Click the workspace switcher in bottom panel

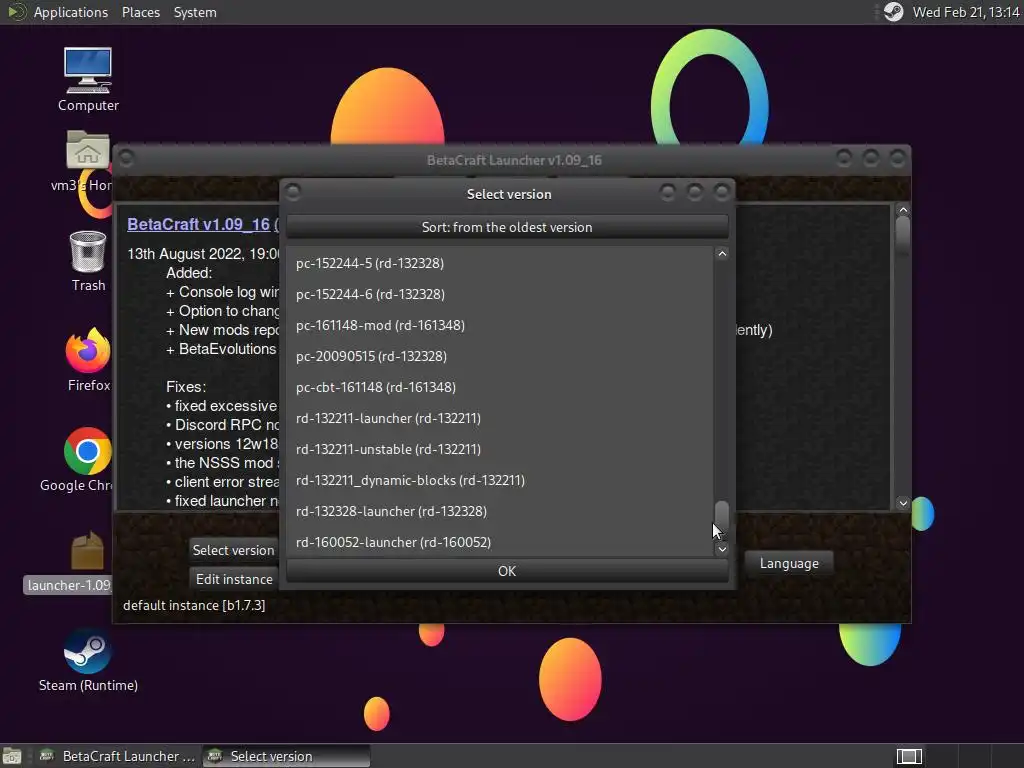tap(908, 756)
